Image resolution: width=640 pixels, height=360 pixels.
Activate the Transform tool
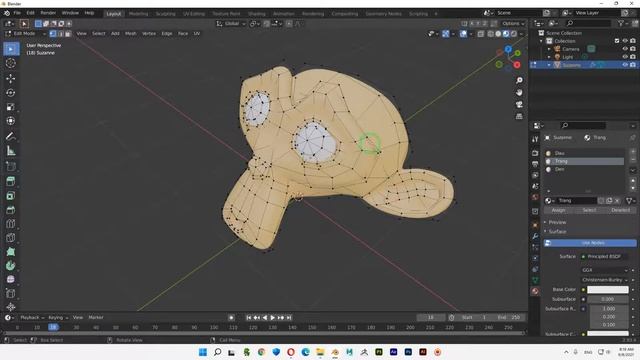click(x=11, y=121)
